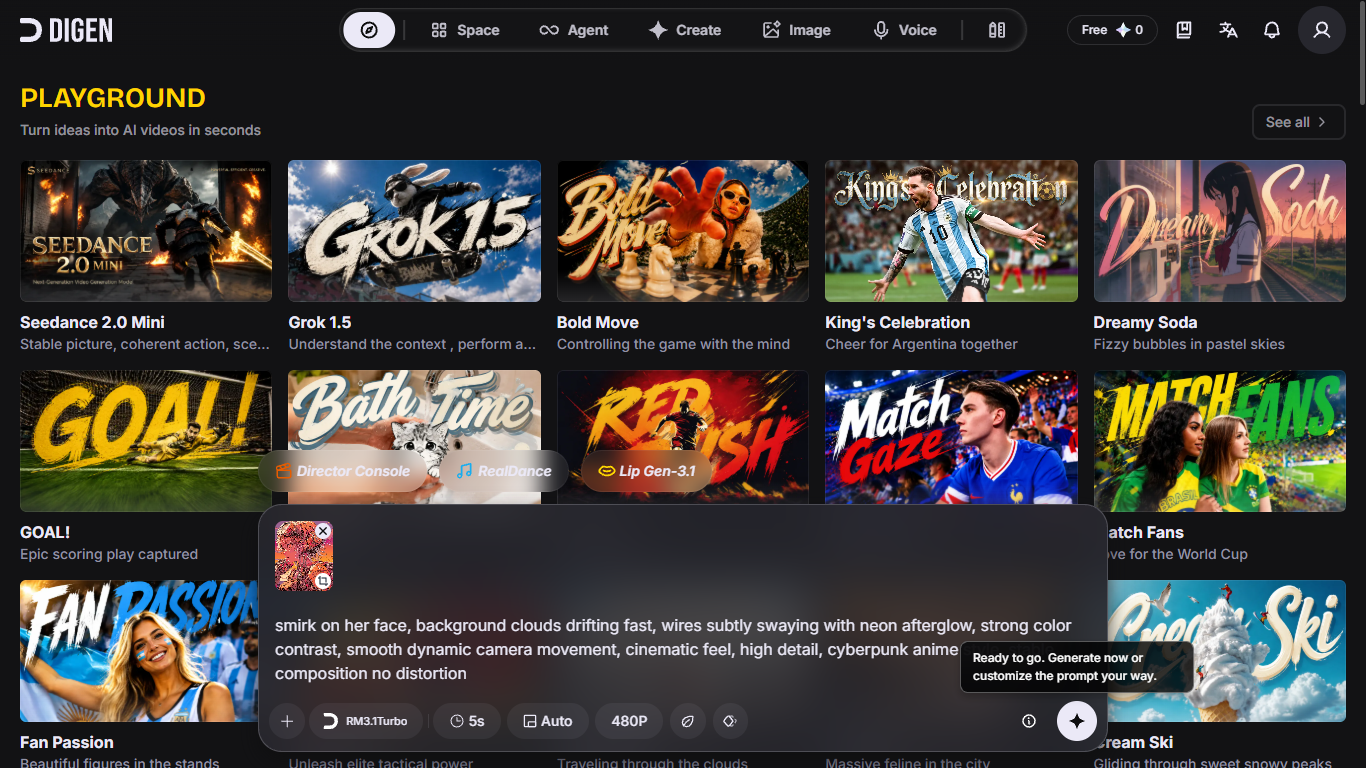The image size is (1366, 768).
Task: Open the 5s duration selector
Action: [467, 721]
